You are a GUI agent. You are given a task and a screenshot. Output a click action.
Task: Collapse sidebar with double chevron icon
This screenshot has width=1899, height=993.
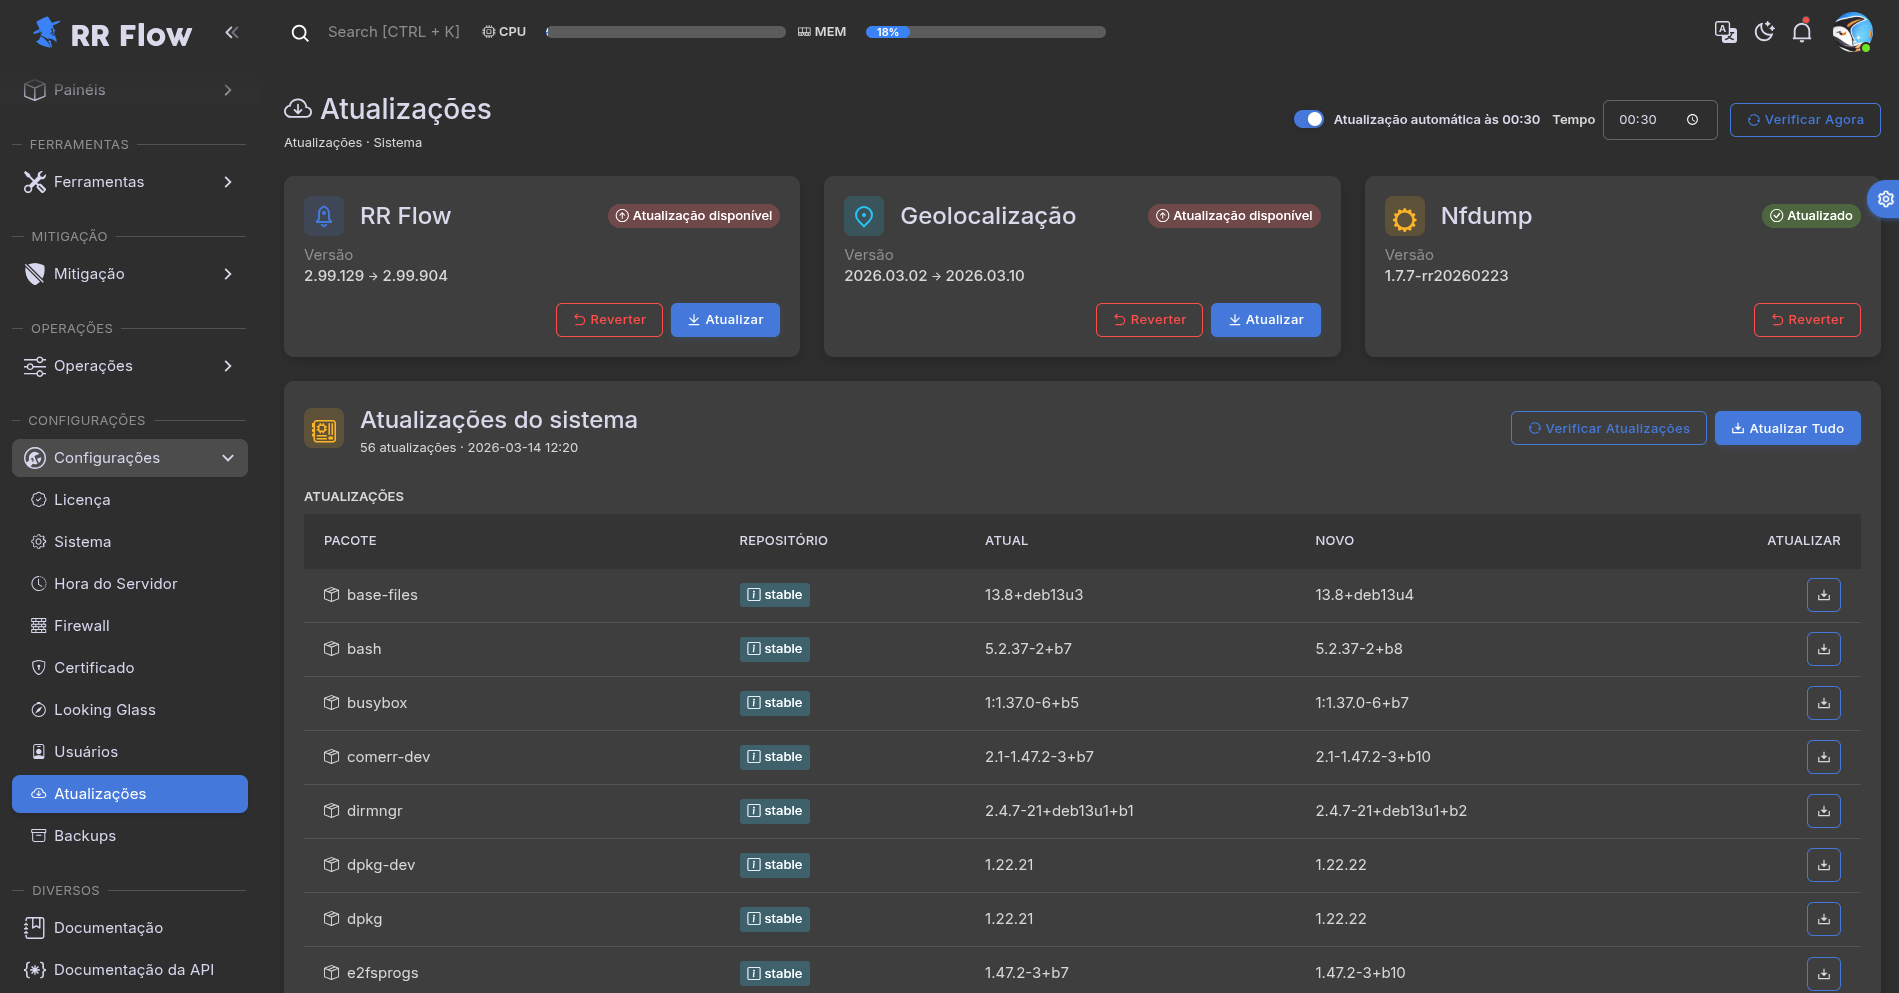pos(232,33)
